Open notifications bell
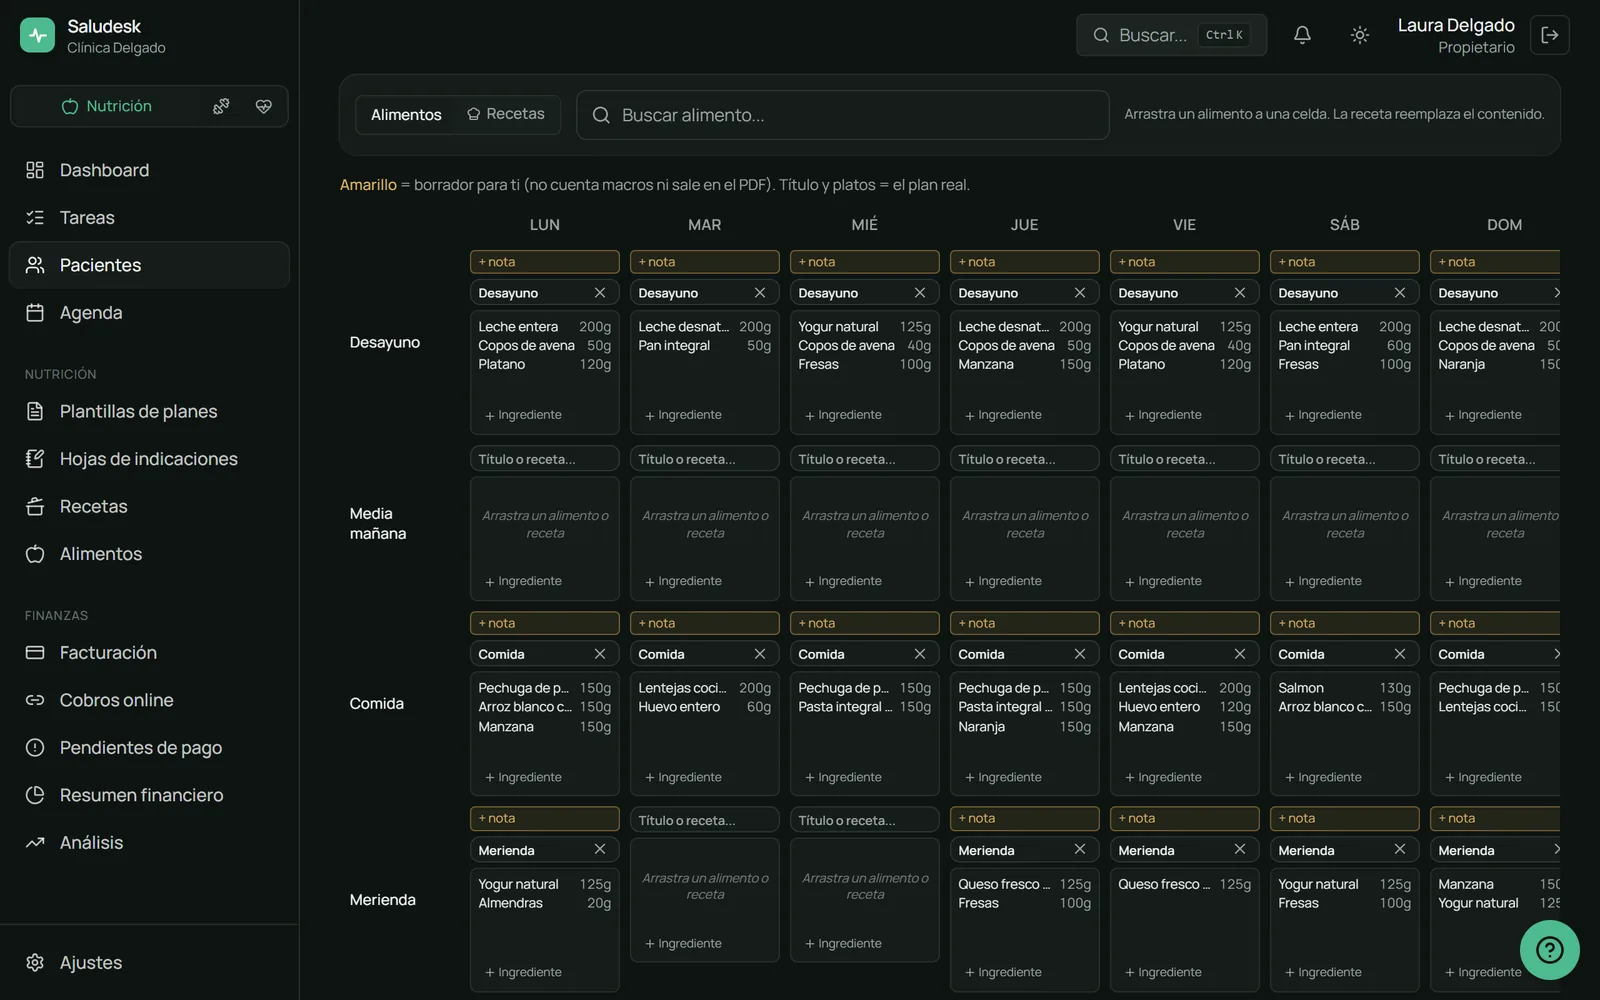The width and height of the screenshot is (1600, 1000). (1302, 35)
